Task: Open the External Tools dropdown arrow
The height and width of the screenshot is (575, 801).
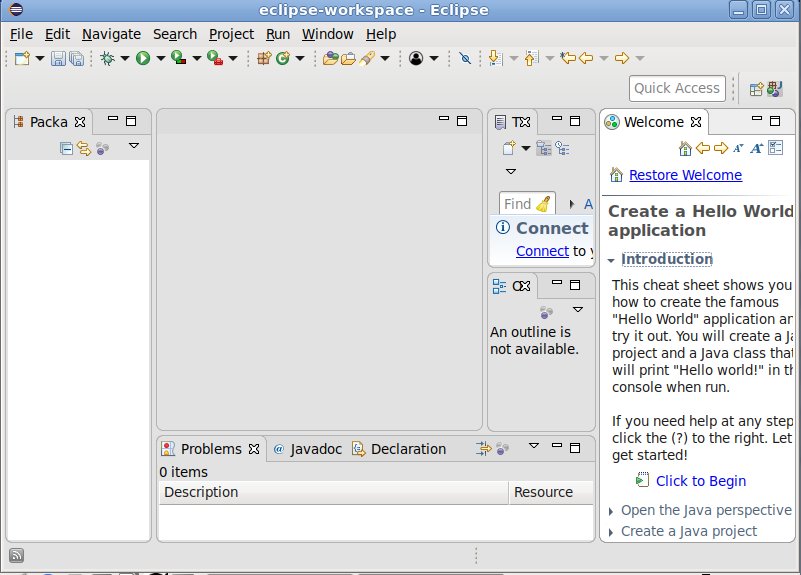Action: pos(233,58)
